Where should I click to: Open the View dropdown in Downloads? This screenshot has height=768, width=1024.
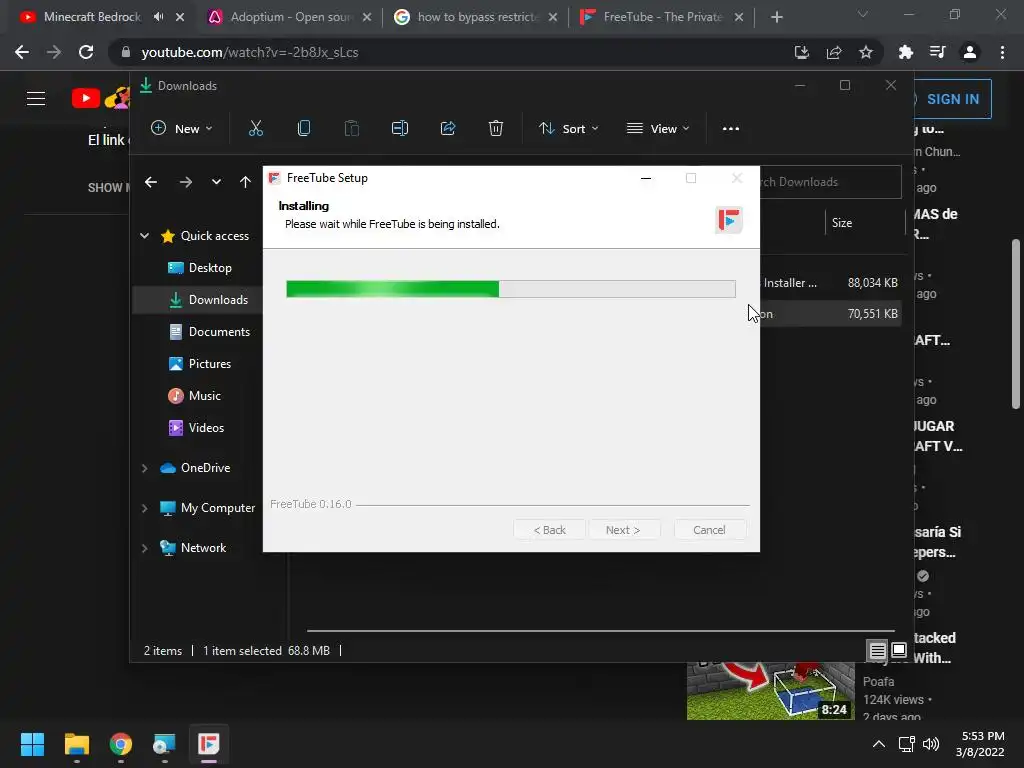coord(658,129)
